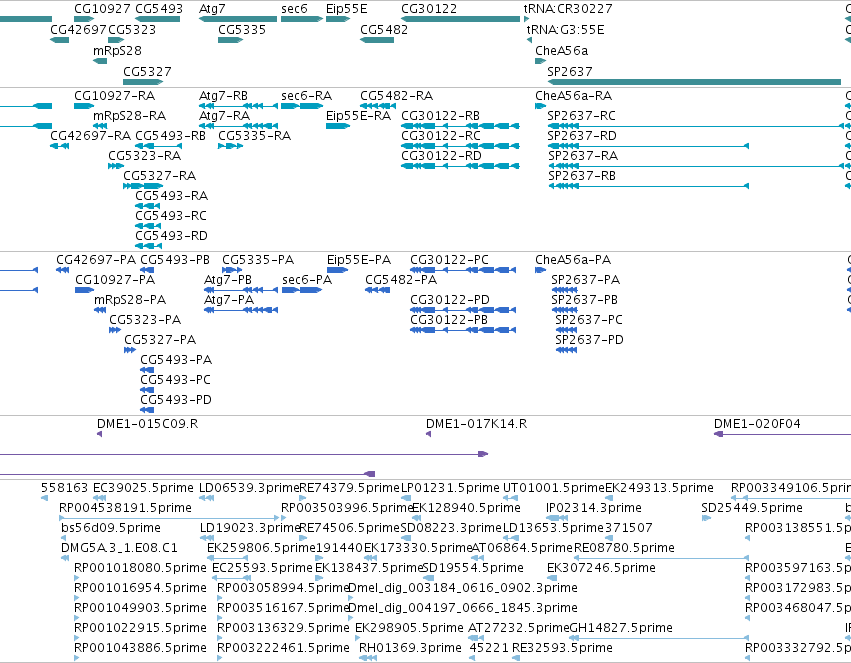Select tRNA:G3:55E feature
This screenshot has width=851, height=663.
coord(529,40)
